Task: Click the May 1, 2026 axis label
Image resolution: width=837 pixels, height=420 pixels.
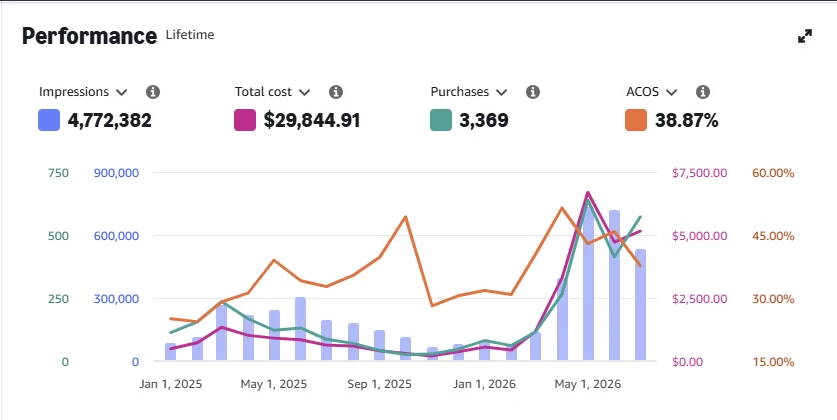Action: pos(588,384)
